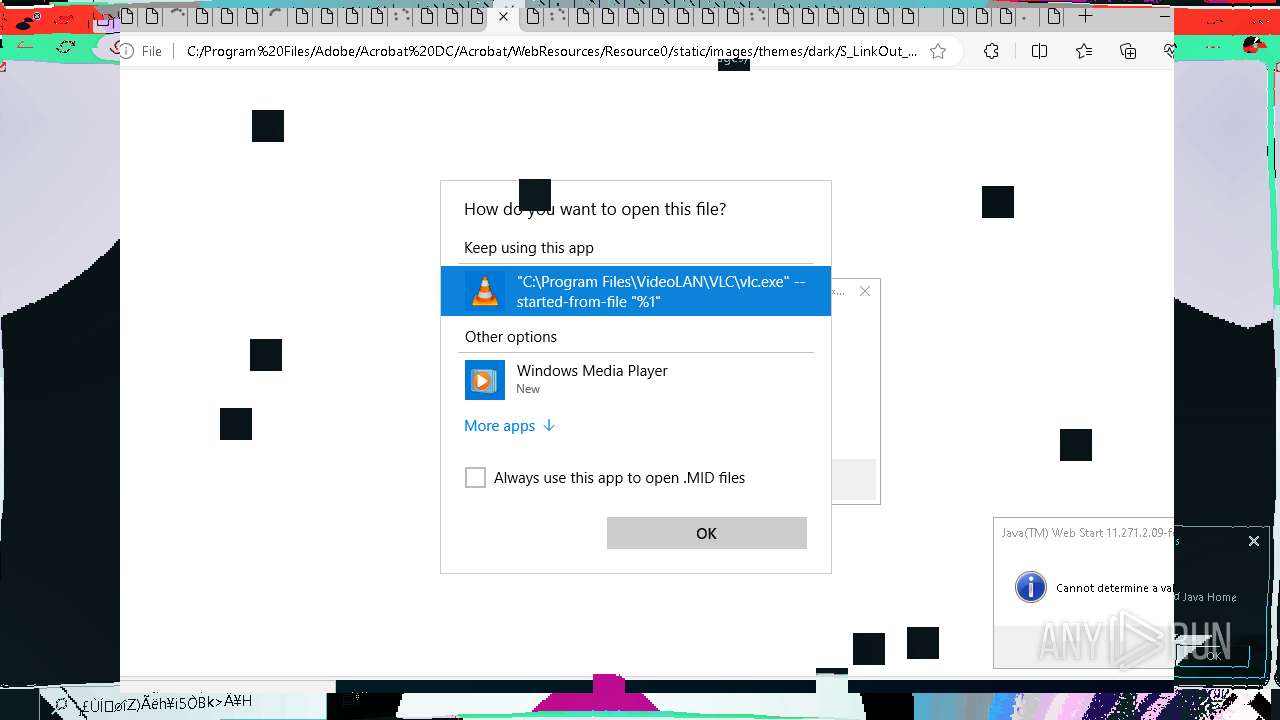
Task: Open the Extensions puzzle icon
Action: pyautogui.click(x=991, y=51)
